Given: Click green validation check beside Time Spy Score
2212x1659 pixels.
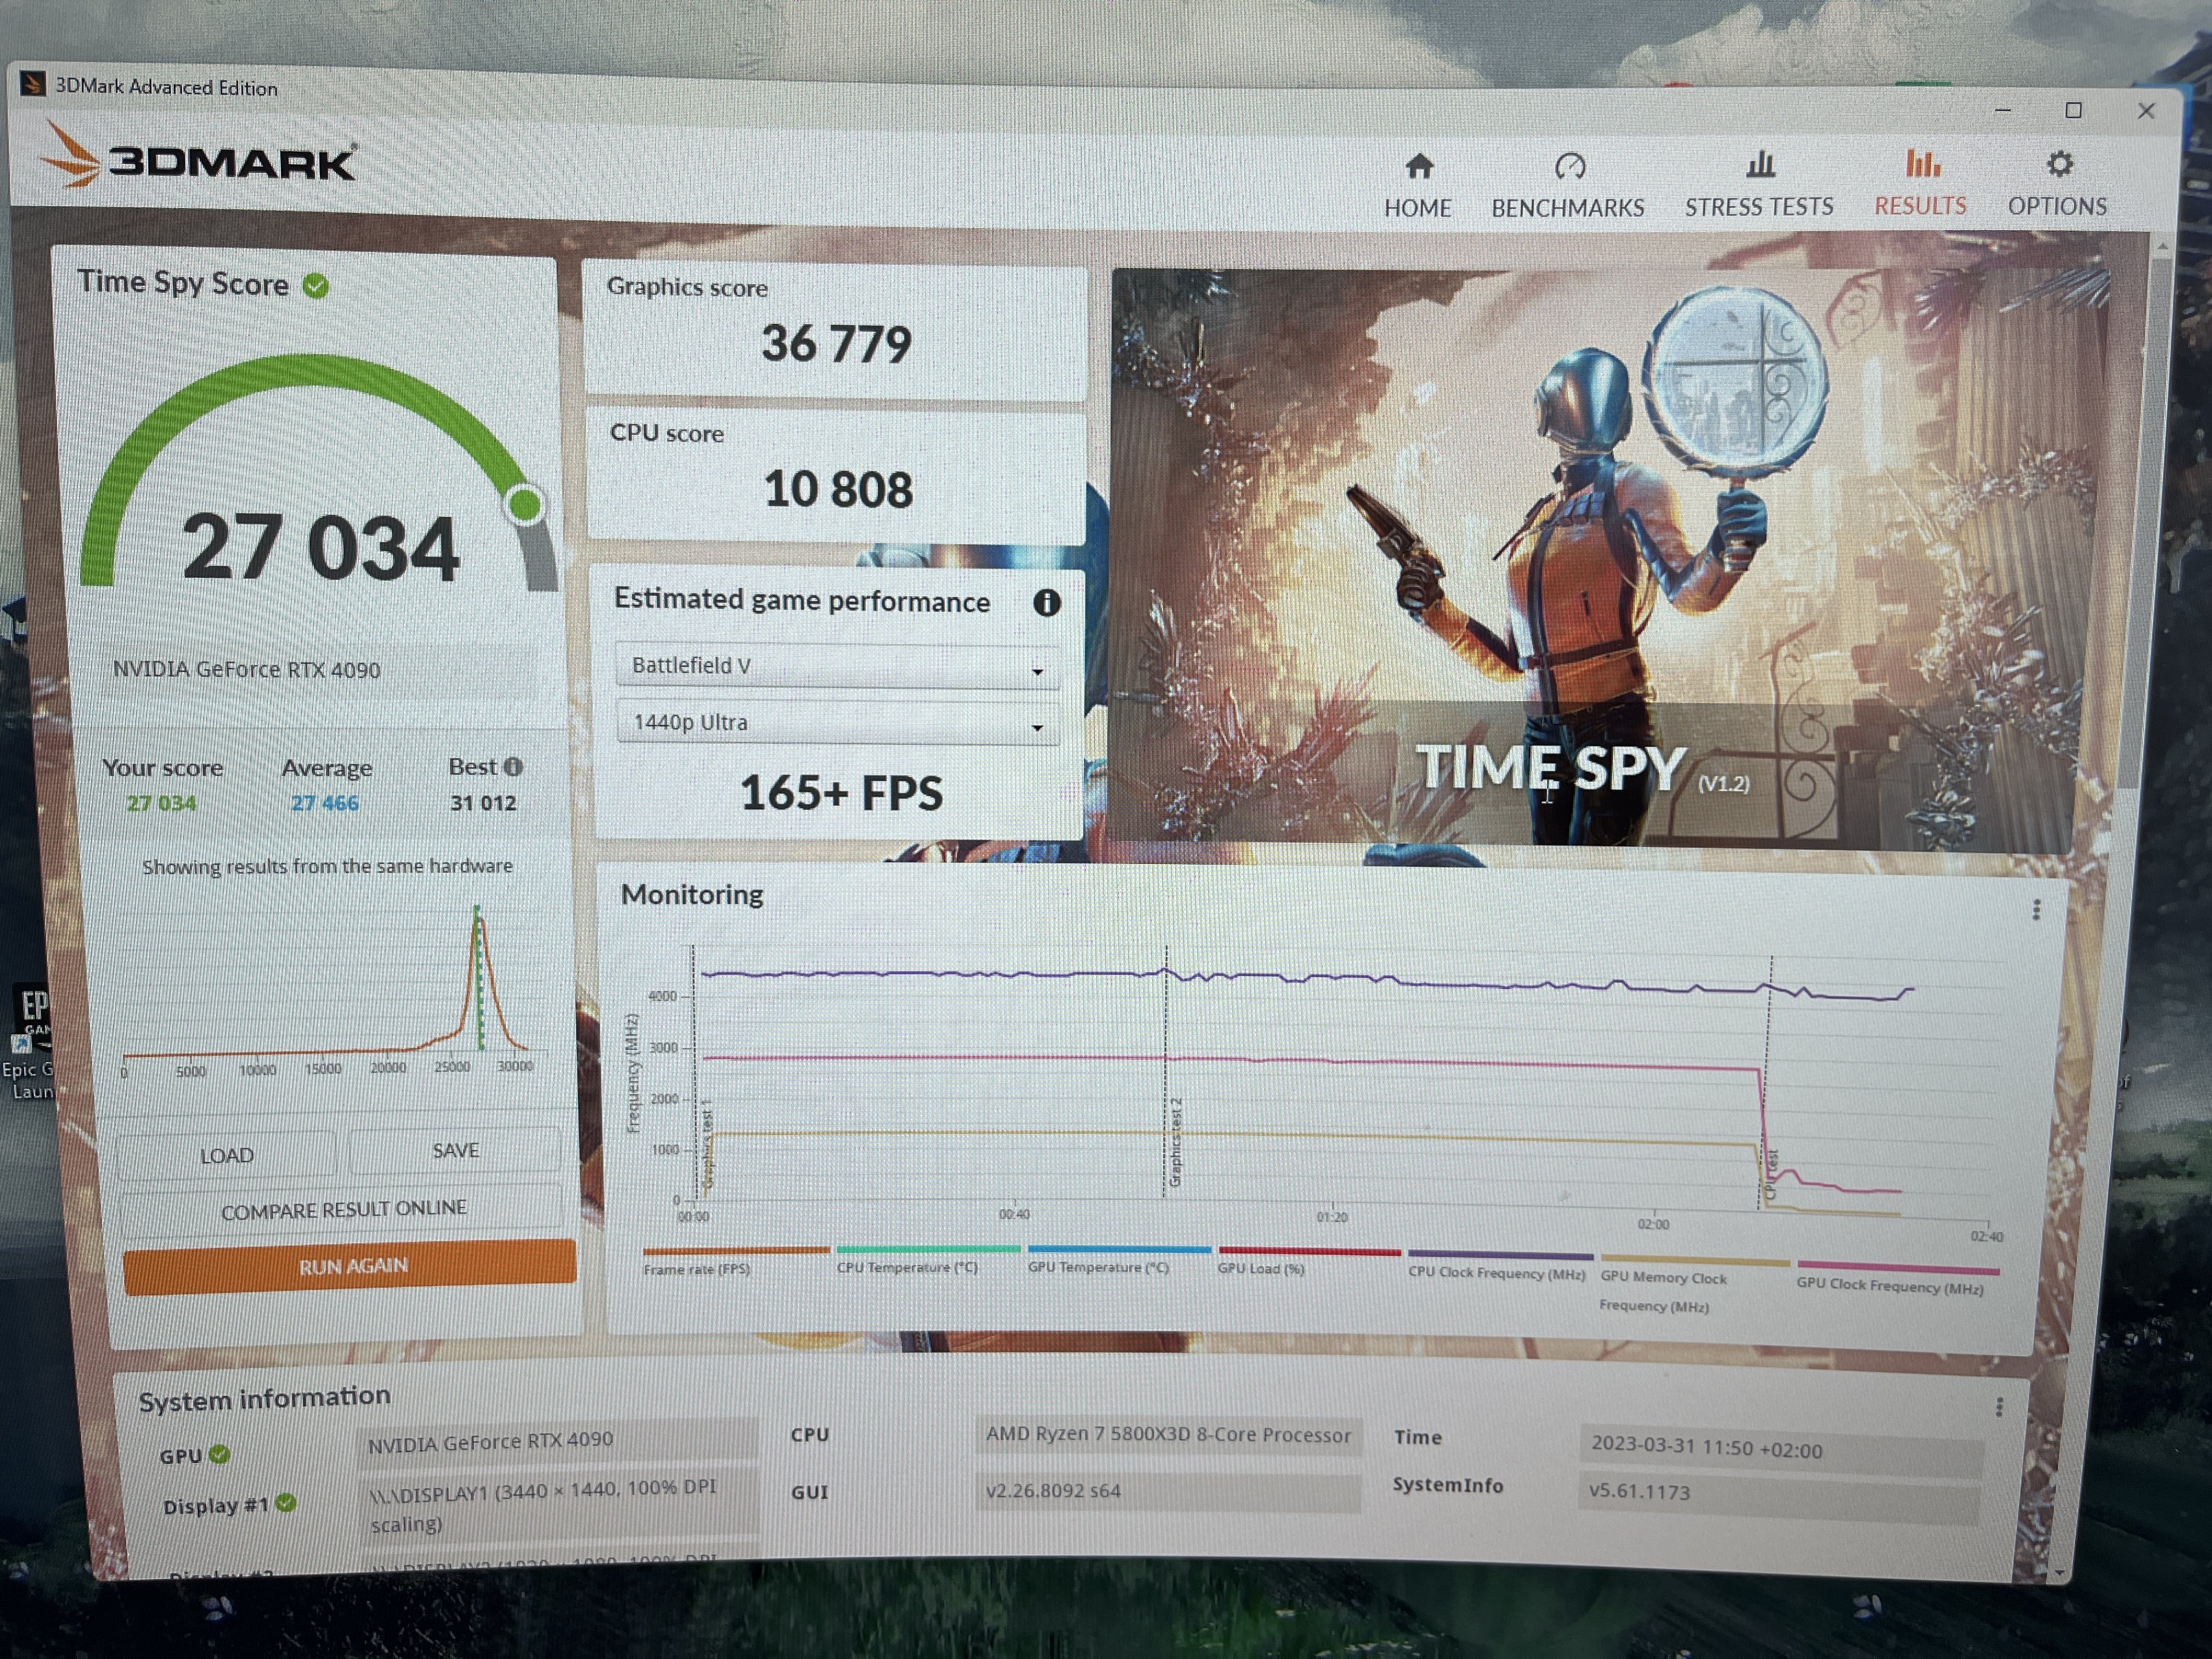Looking at the screenshot, I should 316,287.
